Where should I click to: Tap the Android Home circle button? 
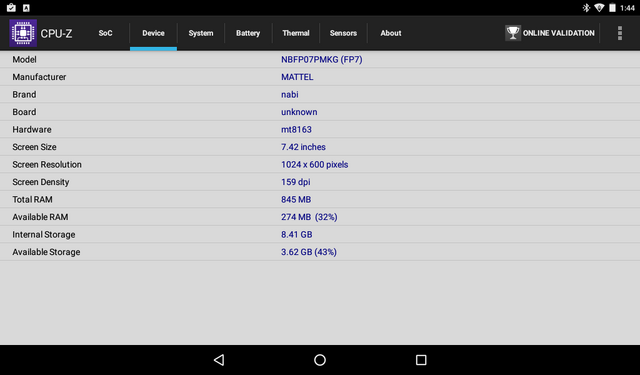click(x=320, y=360)
